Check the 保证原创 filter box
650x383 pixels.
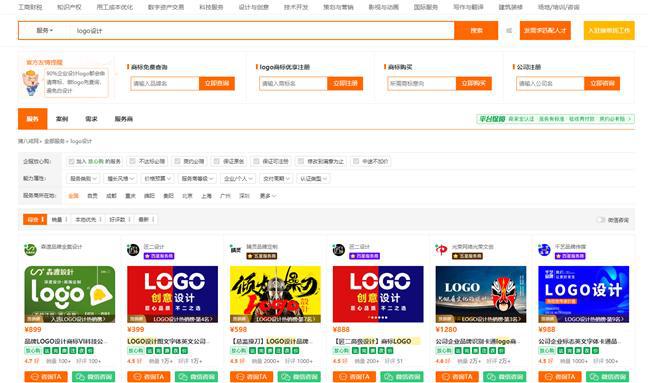pyautogui.click(x=216, y=161)
